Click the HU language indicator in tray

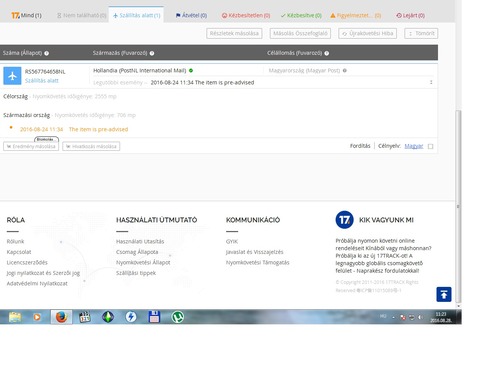383,316
